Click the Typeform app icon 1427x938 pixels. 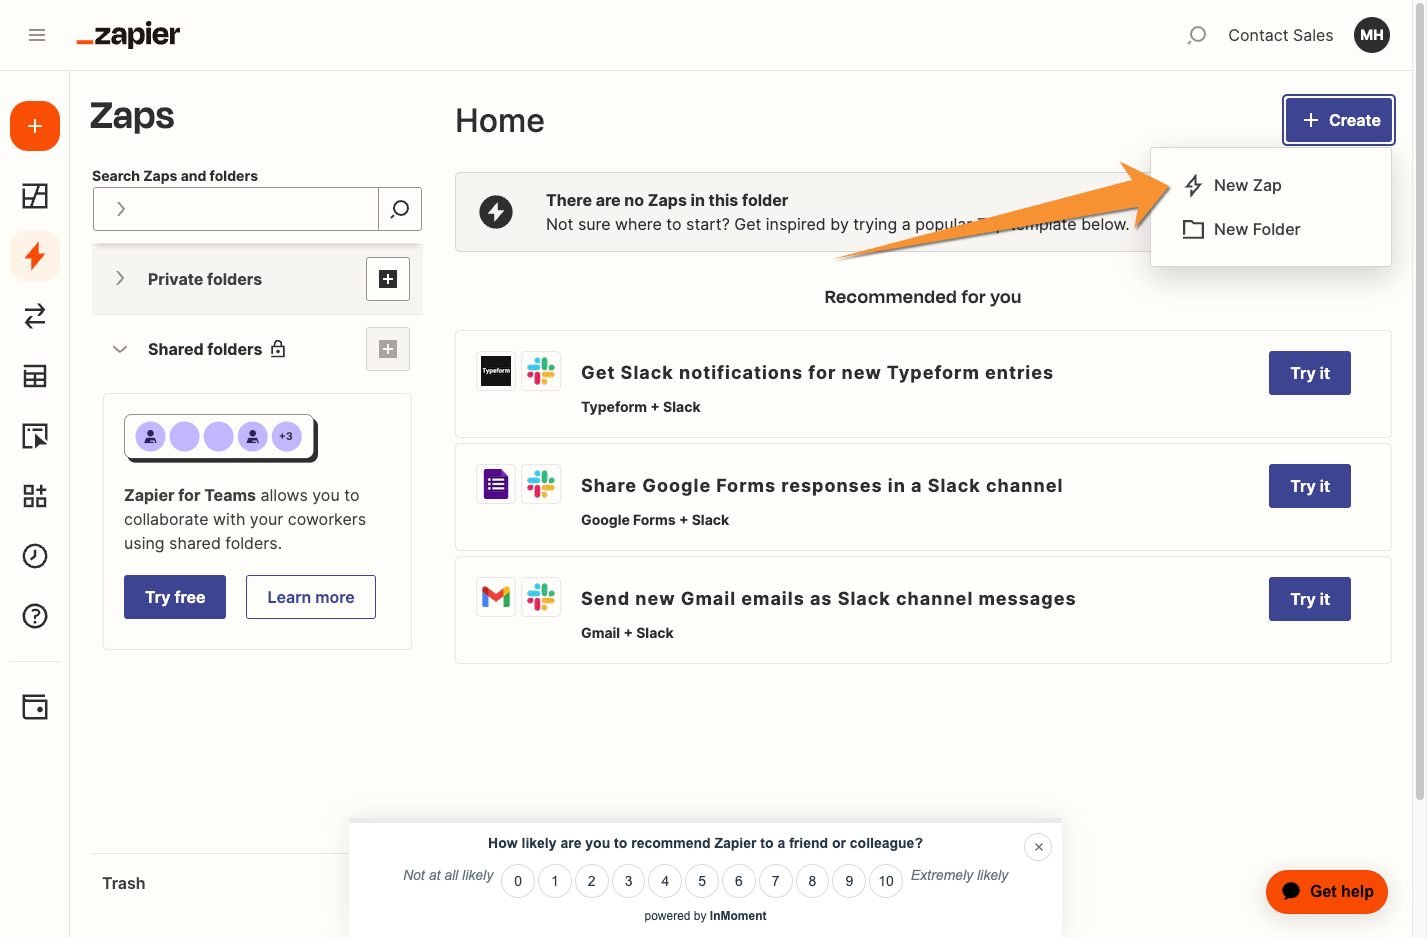click(496, 371)
